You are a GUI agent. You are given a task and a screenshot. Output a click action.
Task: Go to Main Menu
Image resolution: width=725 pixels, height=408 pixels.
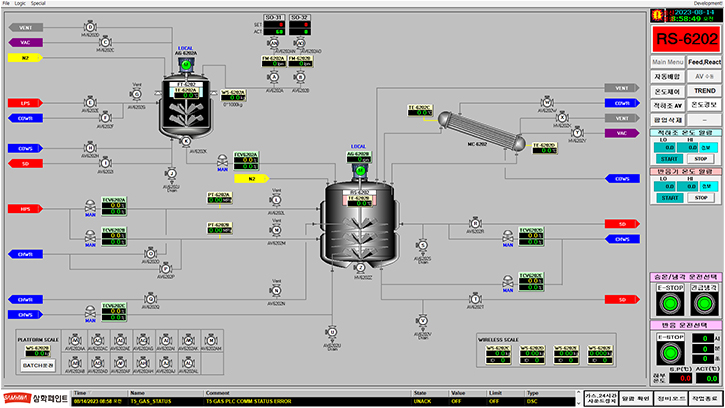[x=667, y=62]
